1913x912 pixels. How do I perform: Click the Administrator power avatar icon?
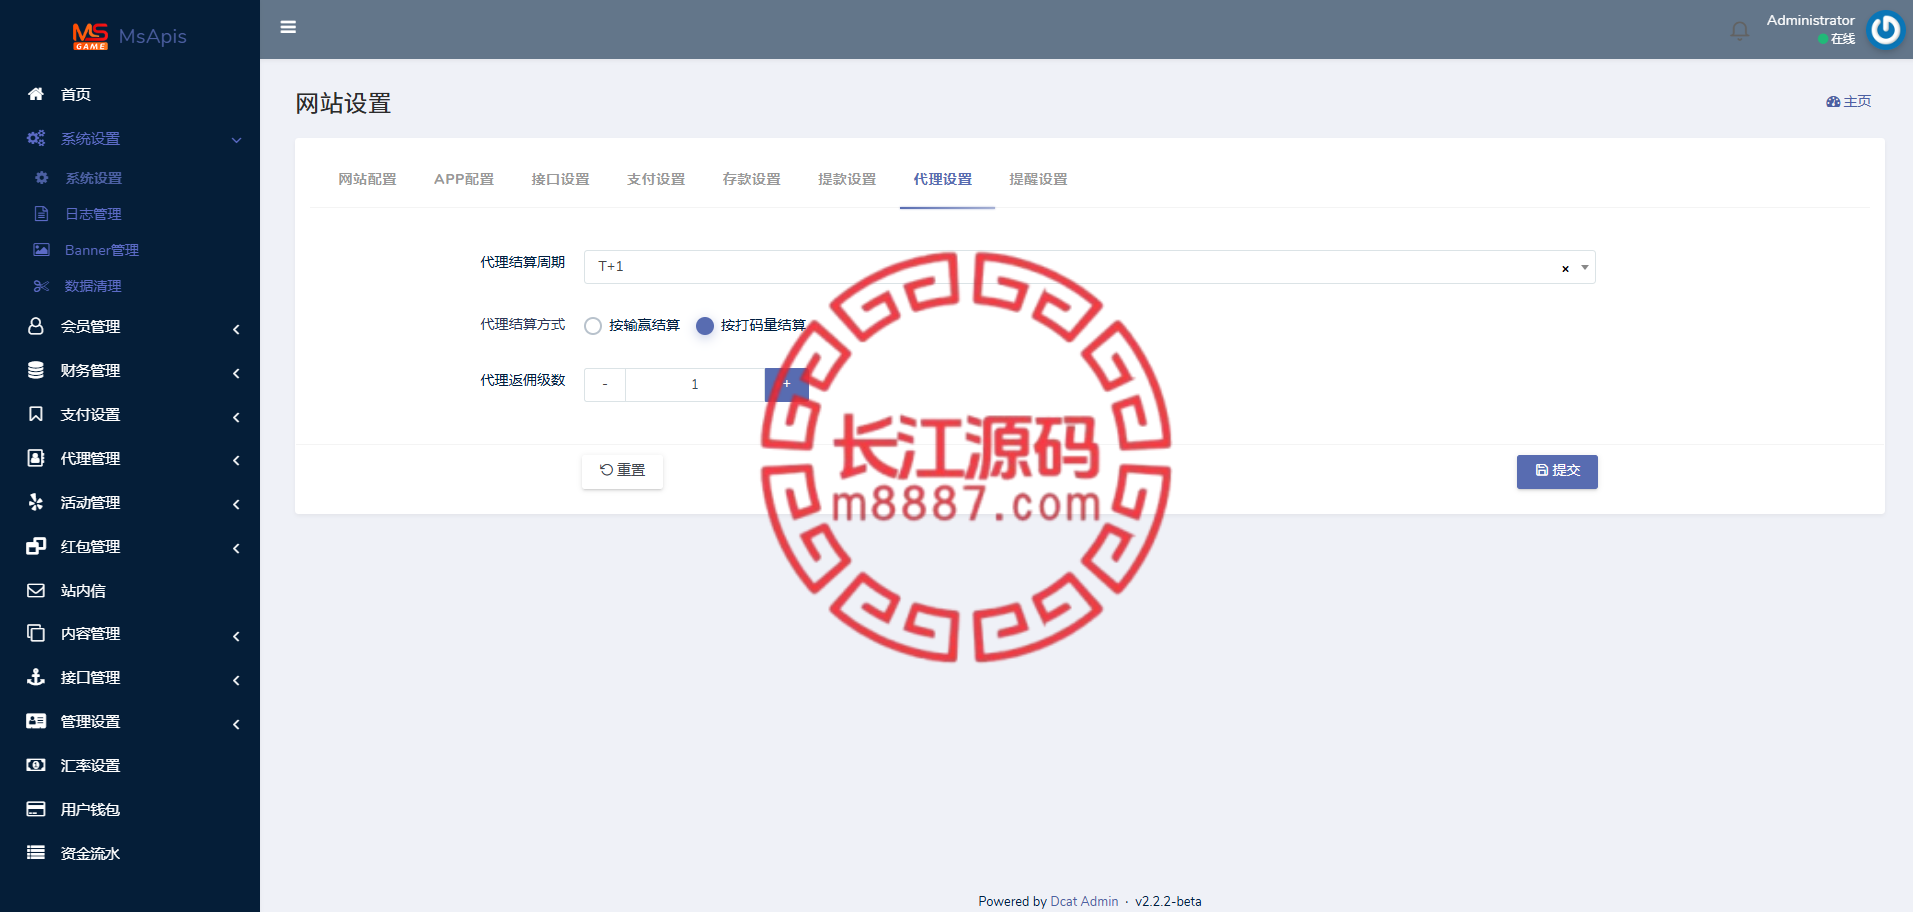click(x=1886, y=29)
